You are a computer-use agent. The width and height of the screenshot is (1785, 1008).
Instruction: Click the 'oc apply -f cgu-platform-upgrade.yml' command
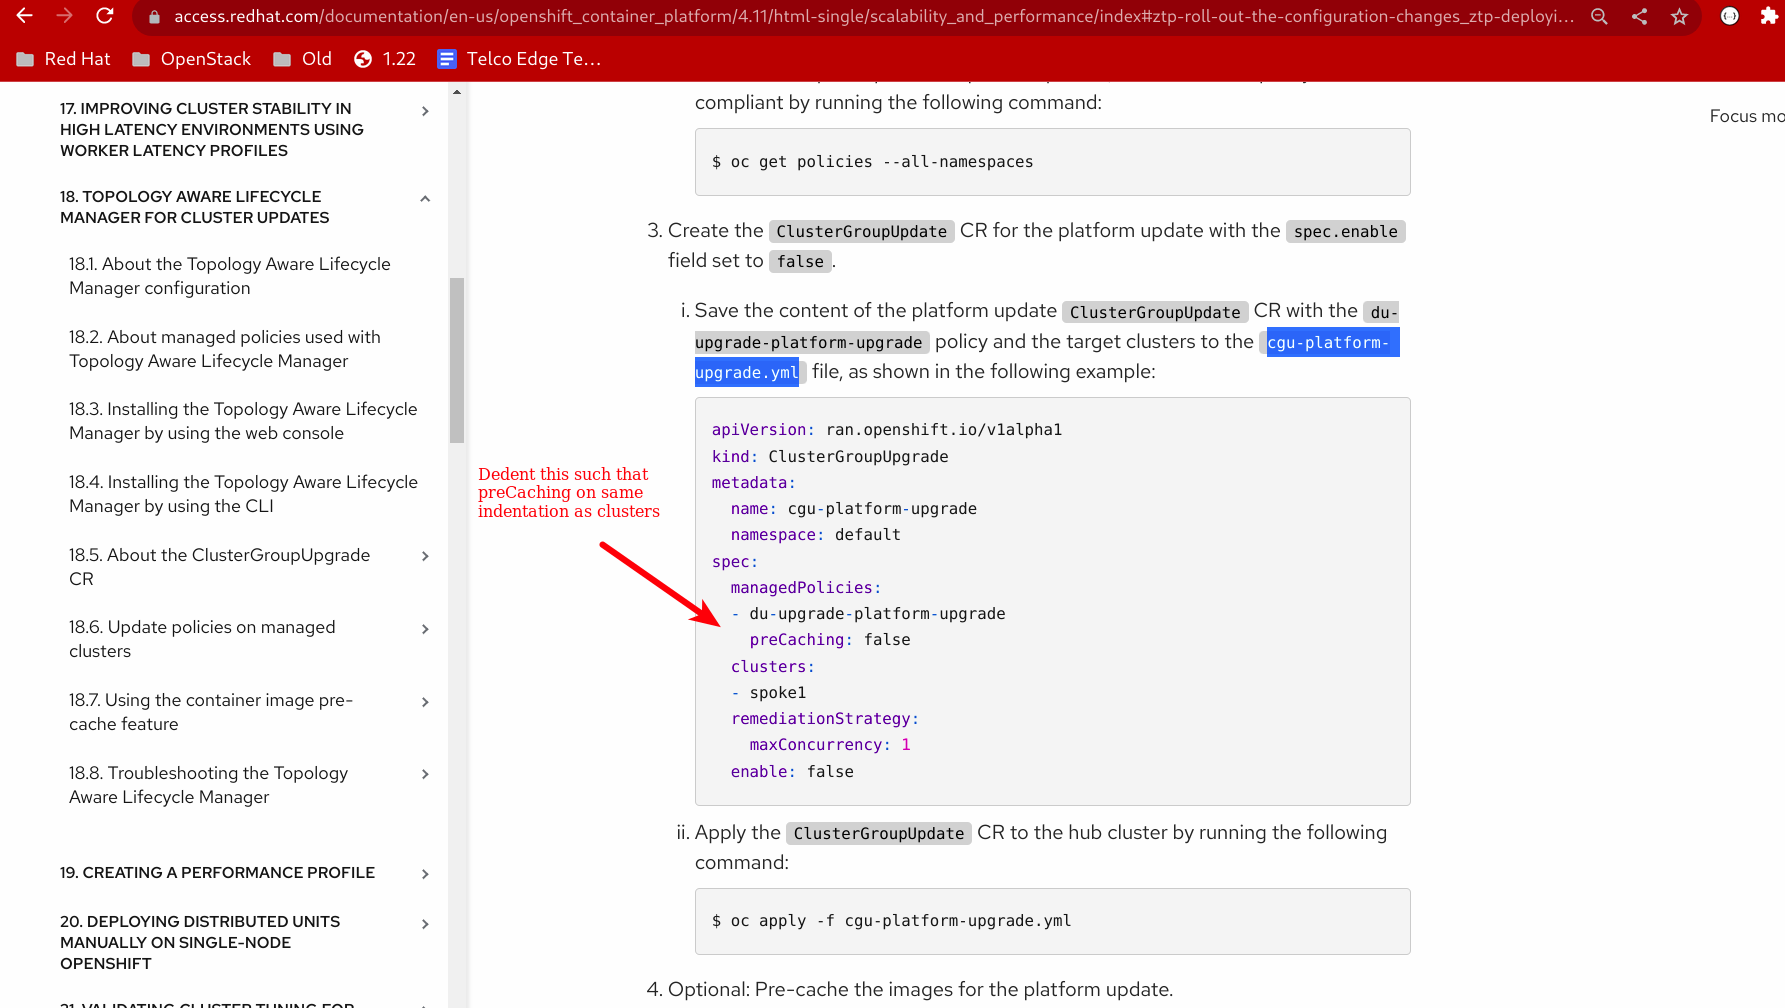click(x=891, y=921)
